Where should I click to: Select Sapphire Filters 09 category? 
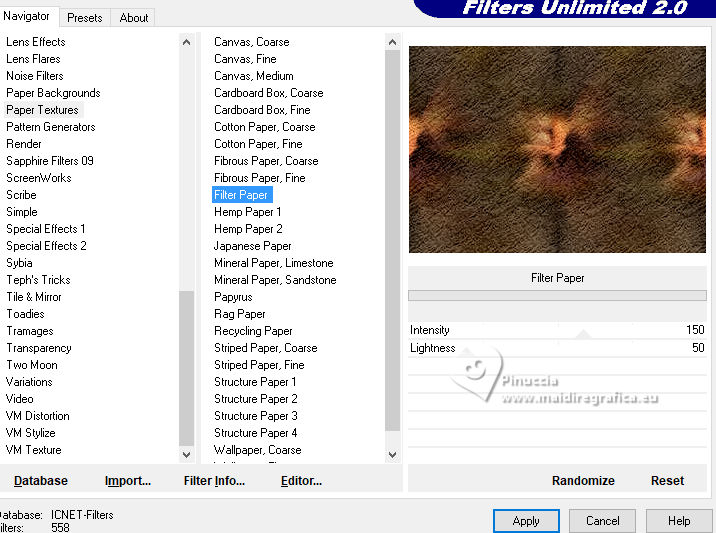click(50, 161)
